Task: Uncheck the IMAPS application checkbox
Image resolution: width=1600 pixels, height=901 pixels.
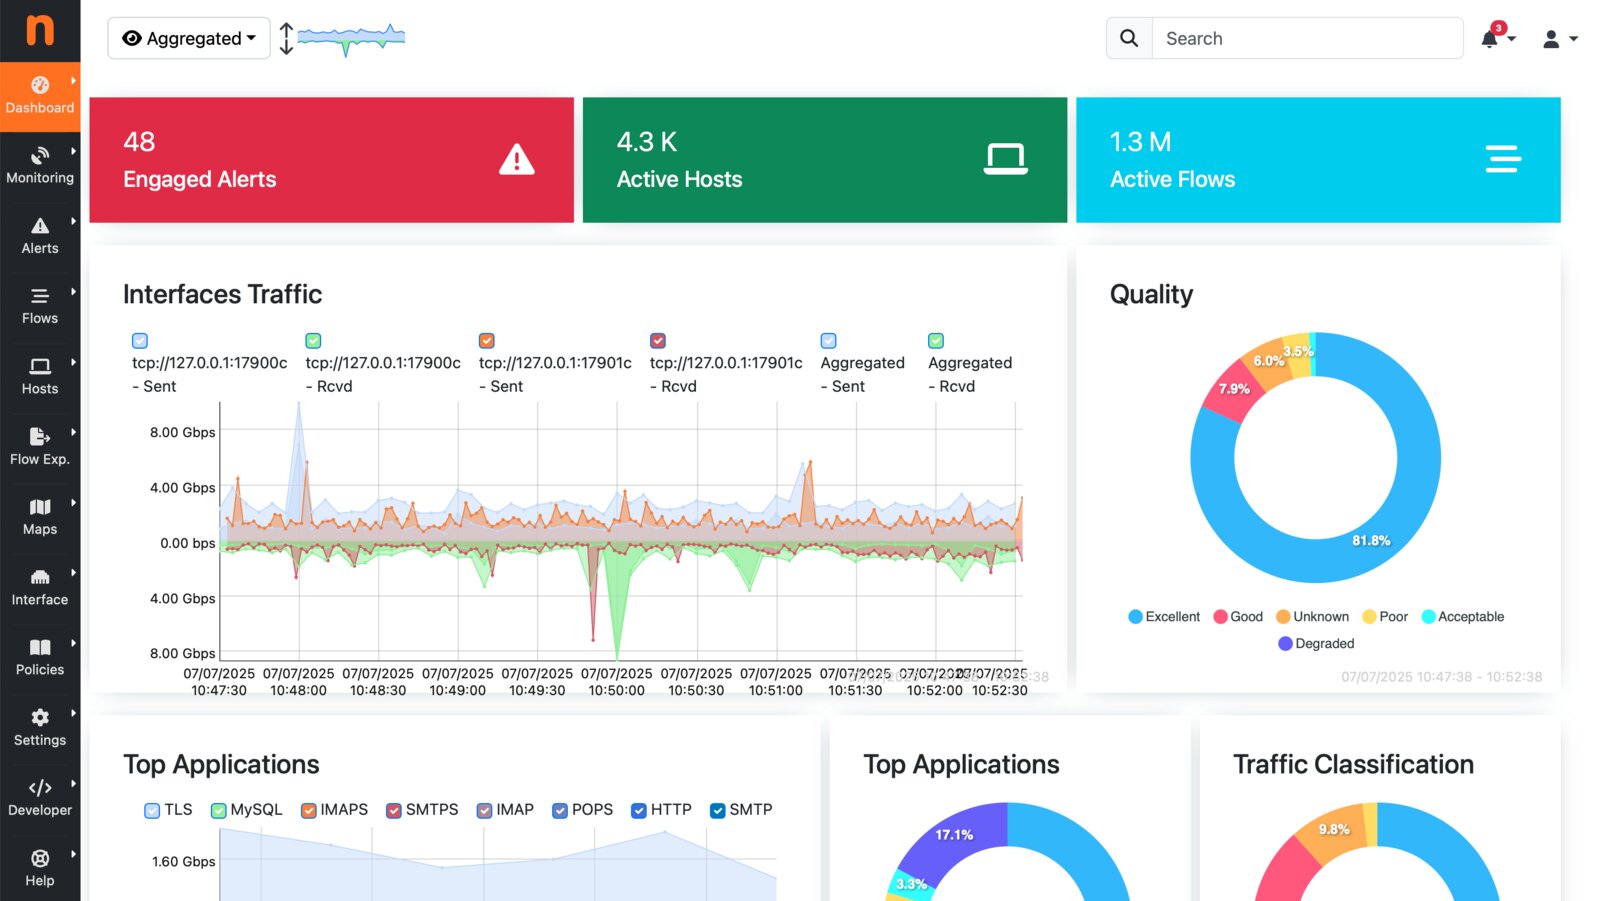Action: pyautogui.click(x=309, y=810)
